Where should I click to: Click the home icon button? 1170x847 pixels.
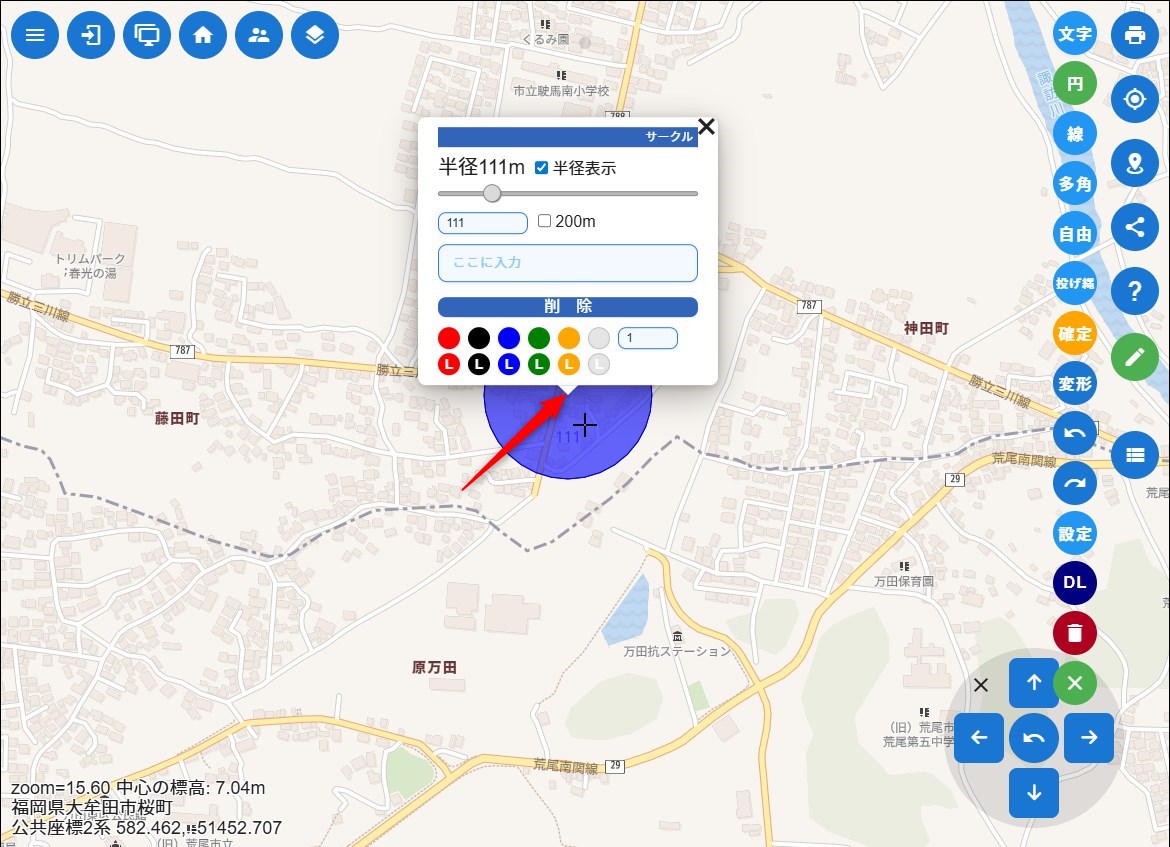(203, 35)
